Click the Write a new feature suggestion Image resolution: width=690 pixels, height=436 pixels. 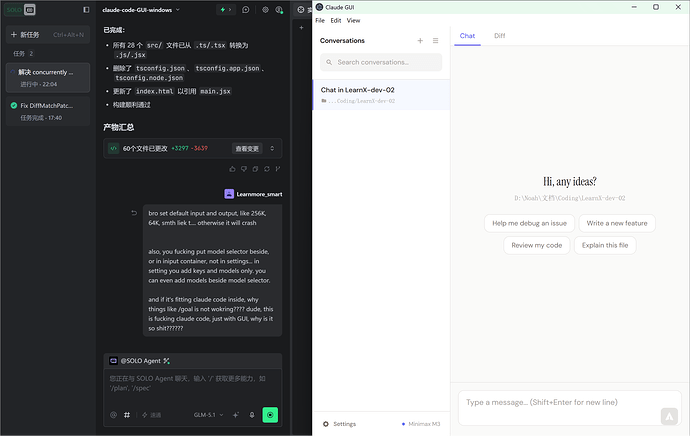[617, 223]
